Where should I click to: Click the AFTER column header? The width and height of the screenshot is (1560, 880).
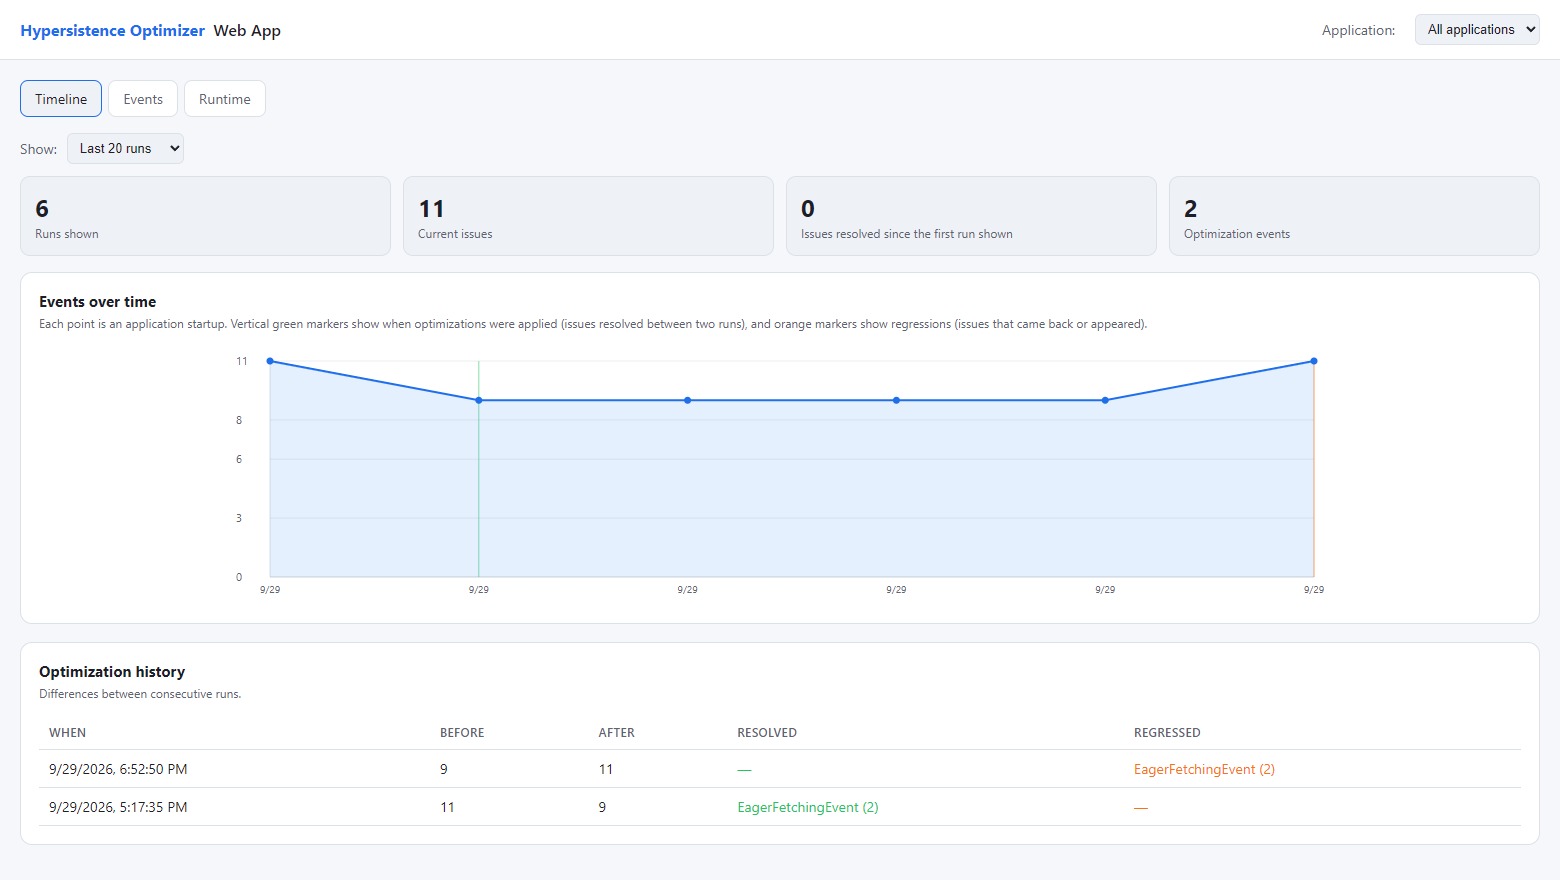(x=617, y=733)
